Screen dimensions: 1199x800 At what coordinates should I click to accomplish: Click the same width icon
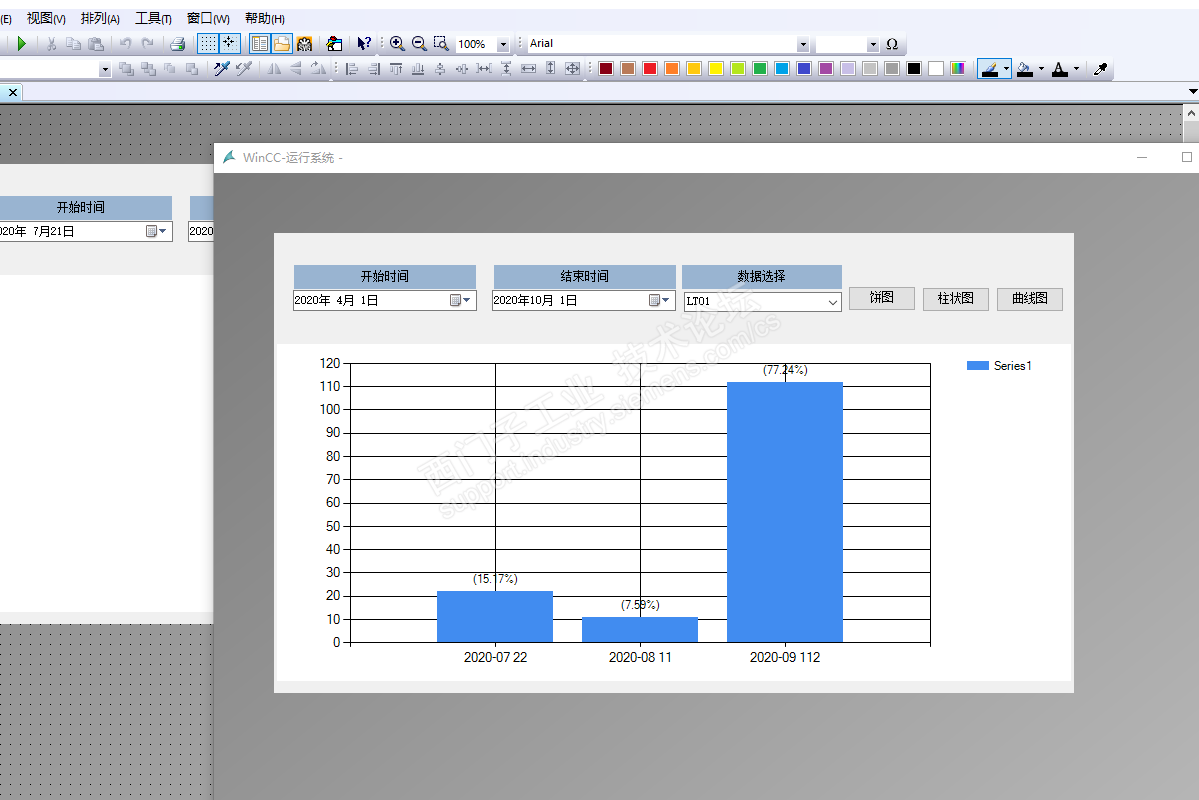(528, 69)
